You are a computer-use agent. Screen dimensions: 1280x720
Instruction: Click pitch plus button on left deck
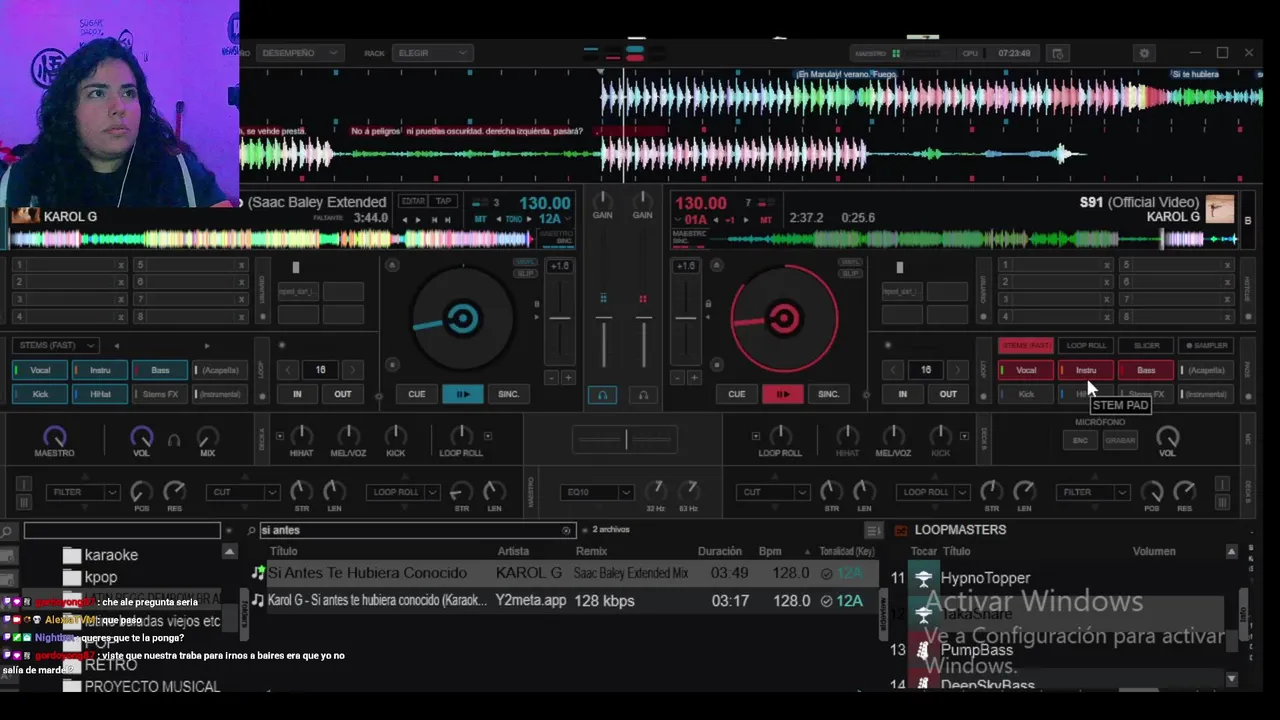pyautogui.click(x=568, y=378)
